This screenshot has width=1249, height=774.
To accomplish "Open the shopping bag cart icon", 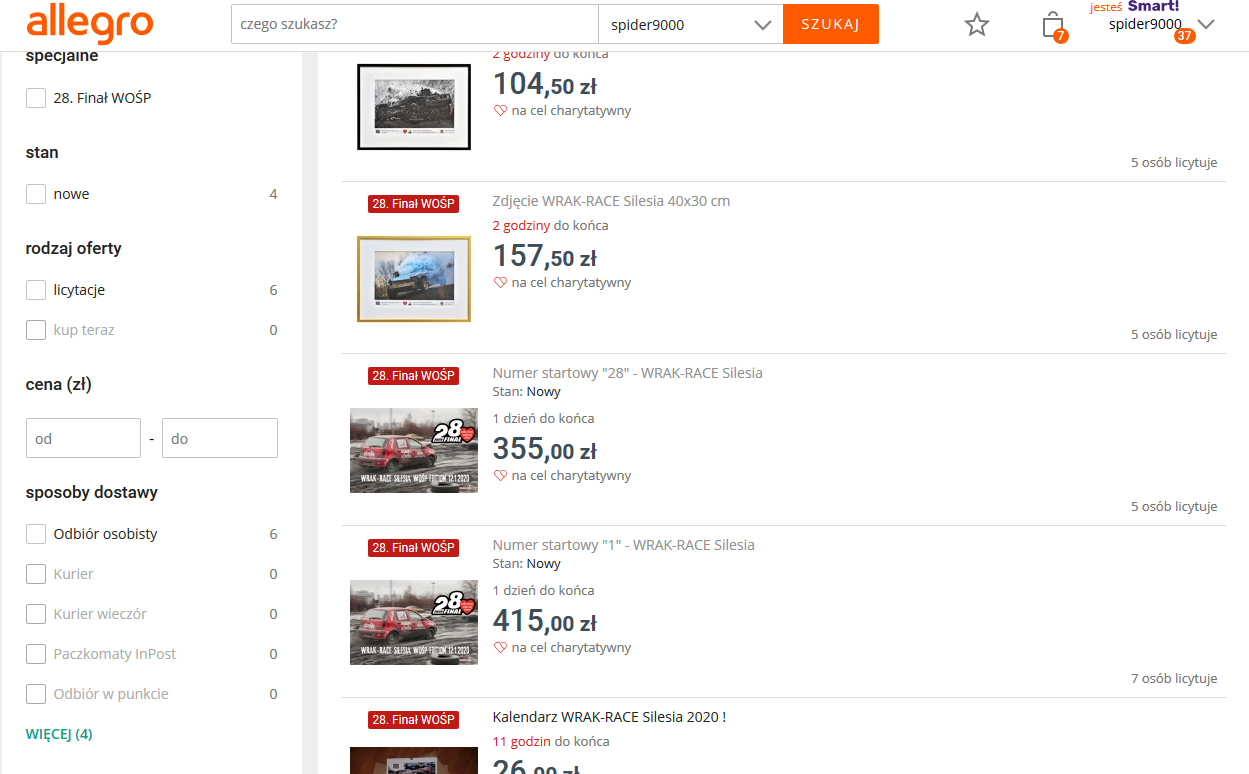I will 1052,24.
